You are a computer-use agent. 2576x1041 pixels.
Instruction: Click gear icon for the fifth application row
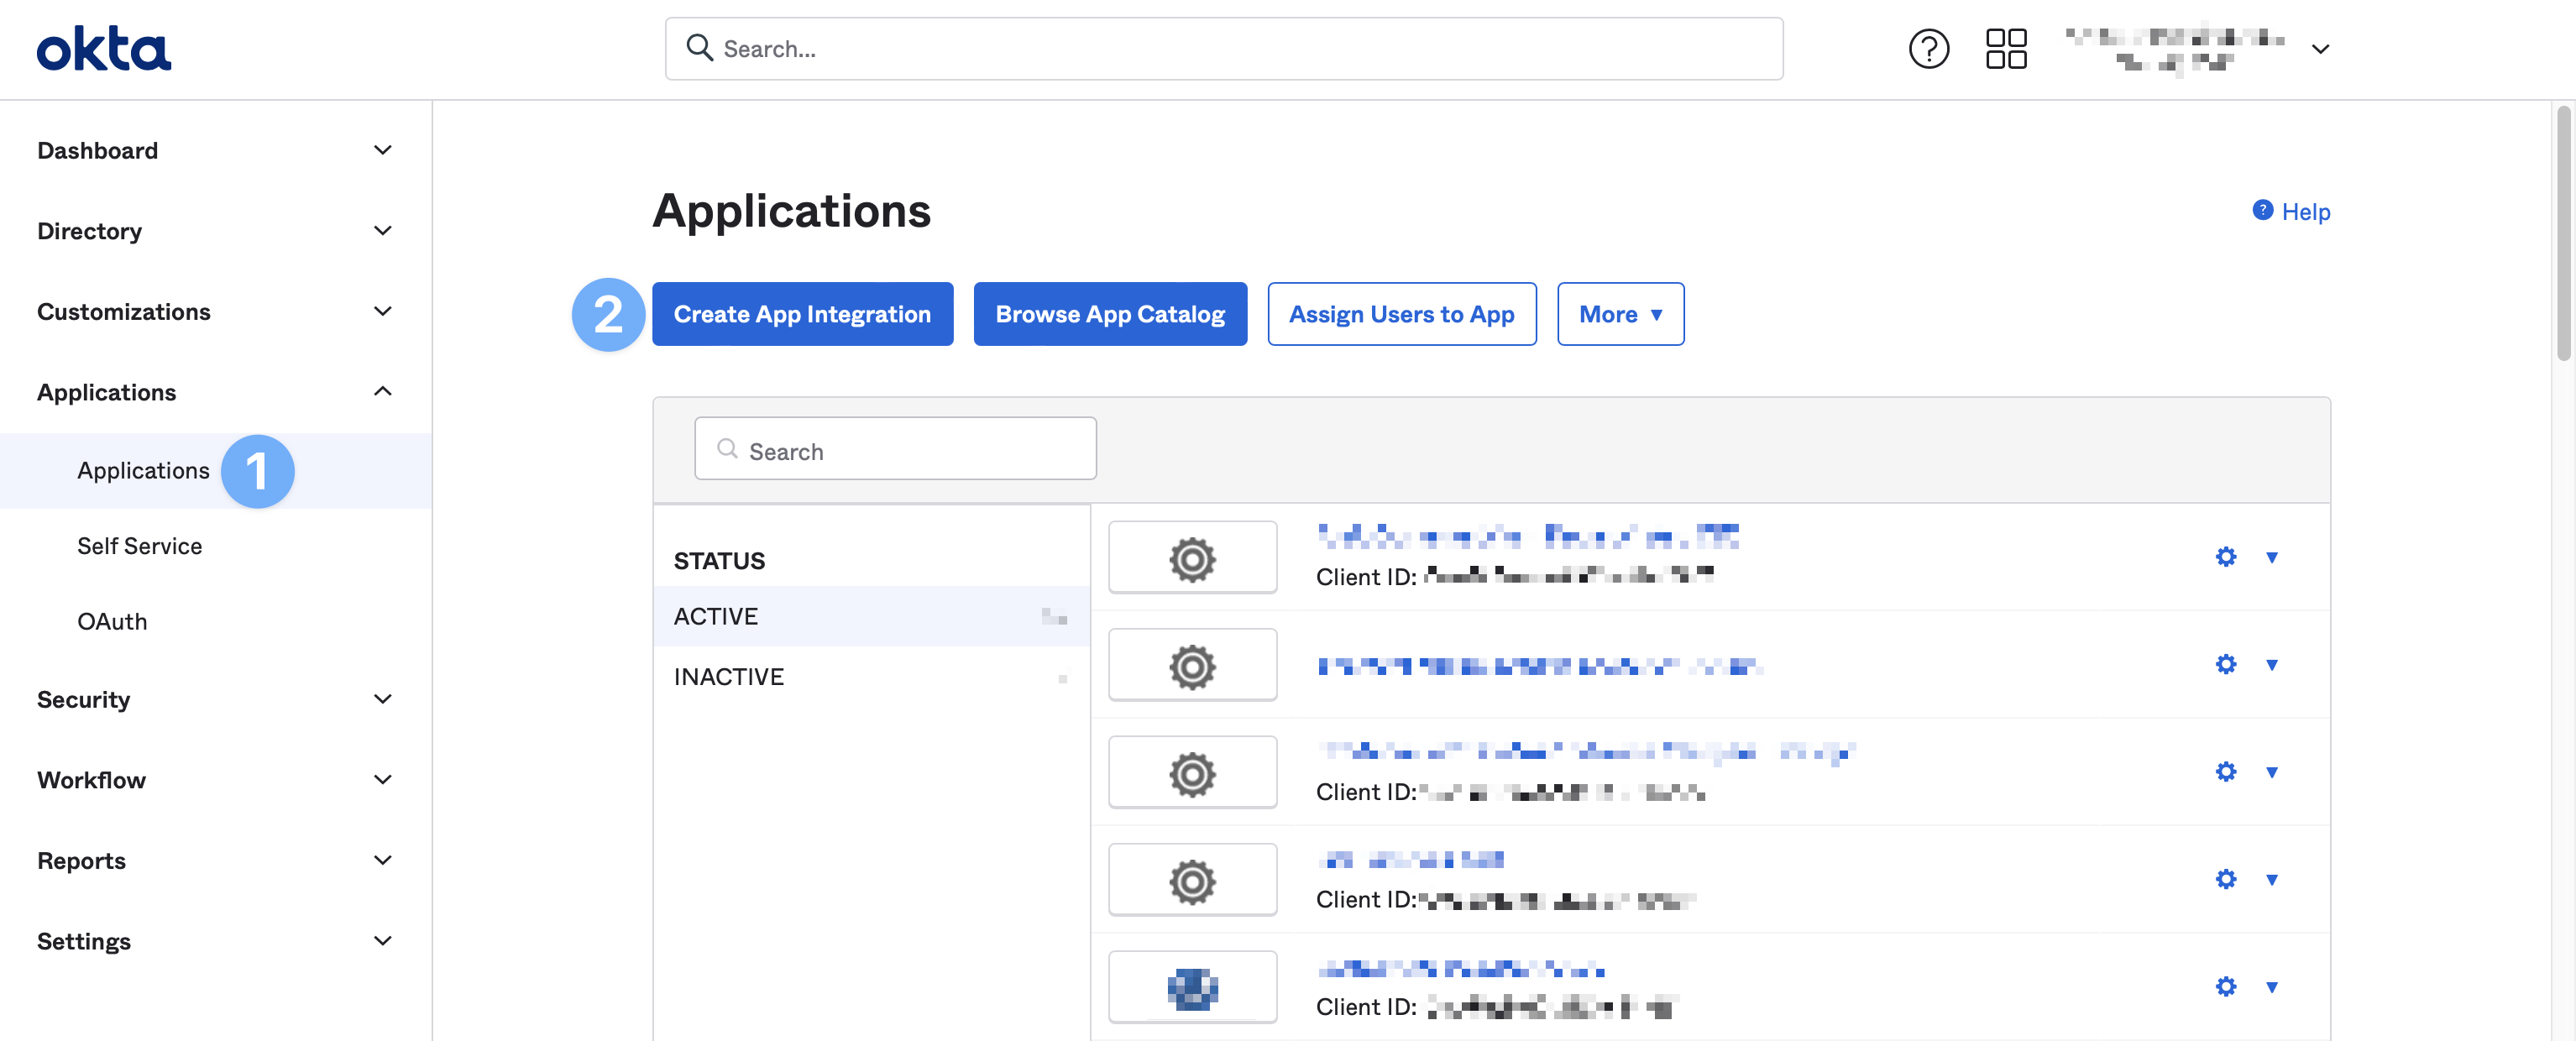(x=2225, y=987)
